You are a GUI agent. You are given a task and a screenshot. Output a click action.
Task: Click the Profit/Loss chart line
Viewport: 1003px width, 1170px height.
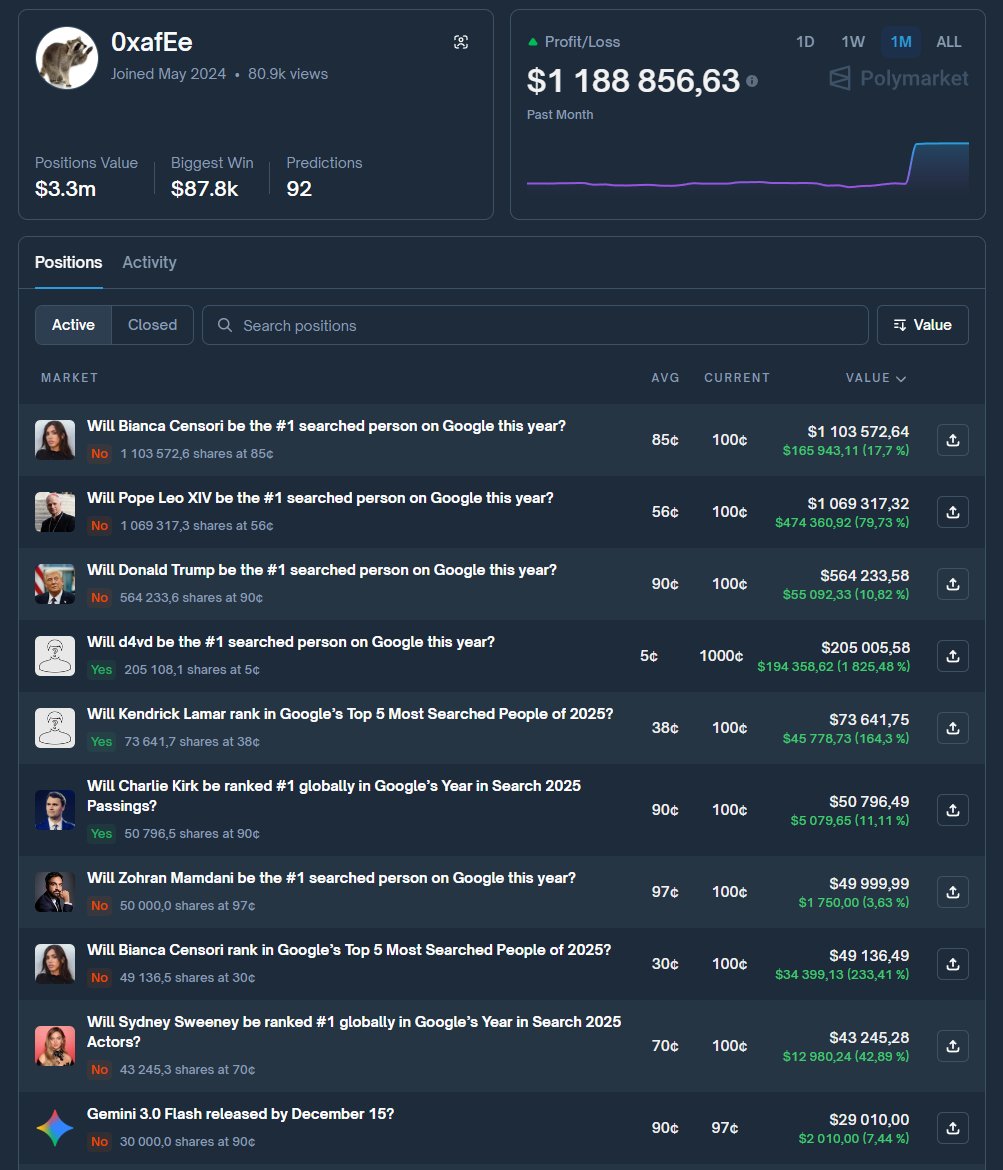[x=748, y=166]
